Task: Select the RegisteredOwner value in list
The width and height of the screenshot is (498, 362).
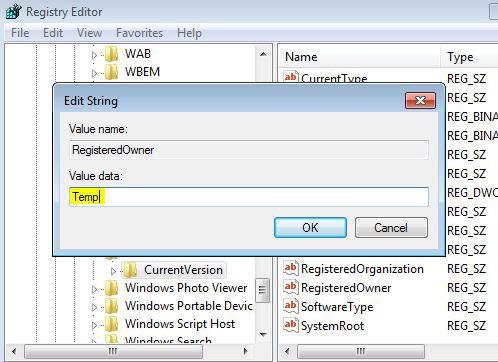Action: coord(346,288)
